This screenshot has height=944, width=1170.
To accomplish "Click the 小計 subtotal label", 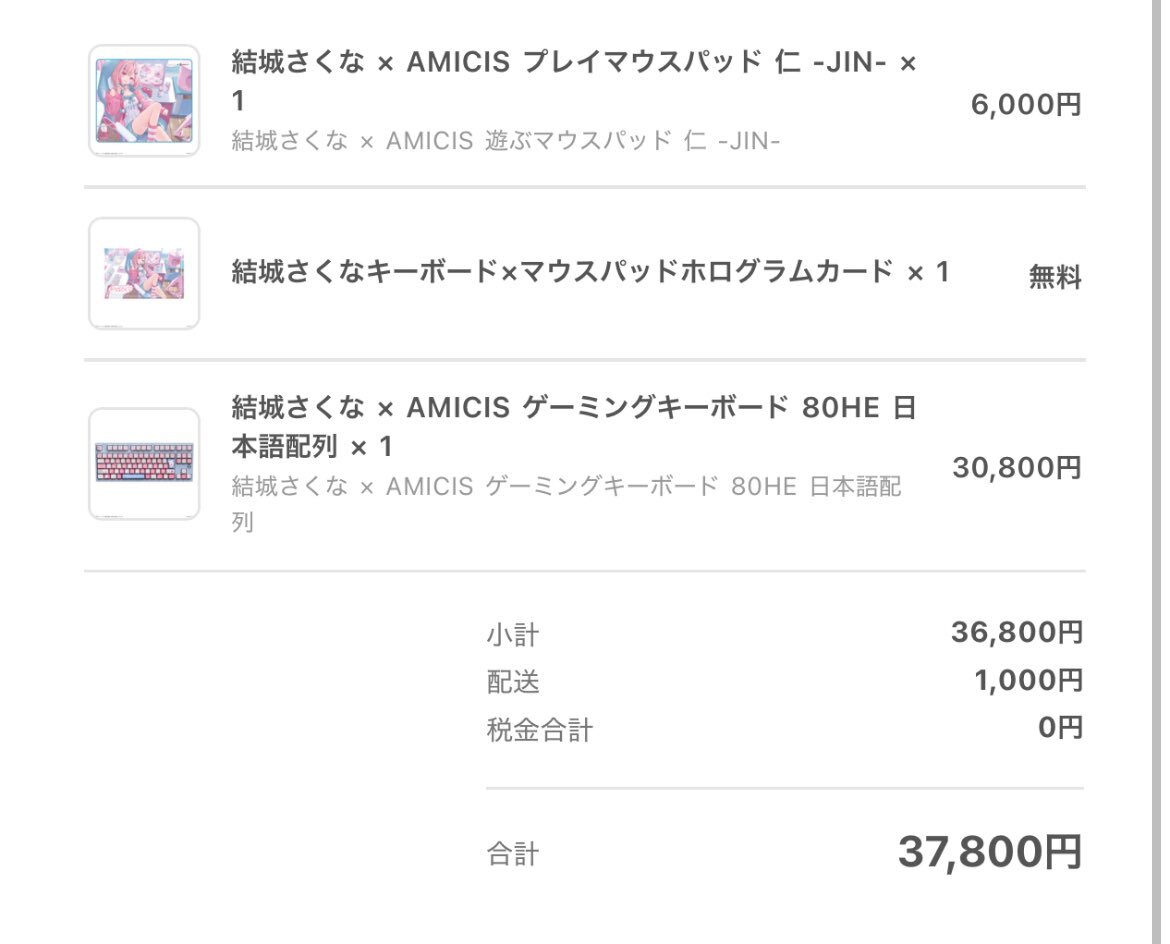I will coord(513,634).
